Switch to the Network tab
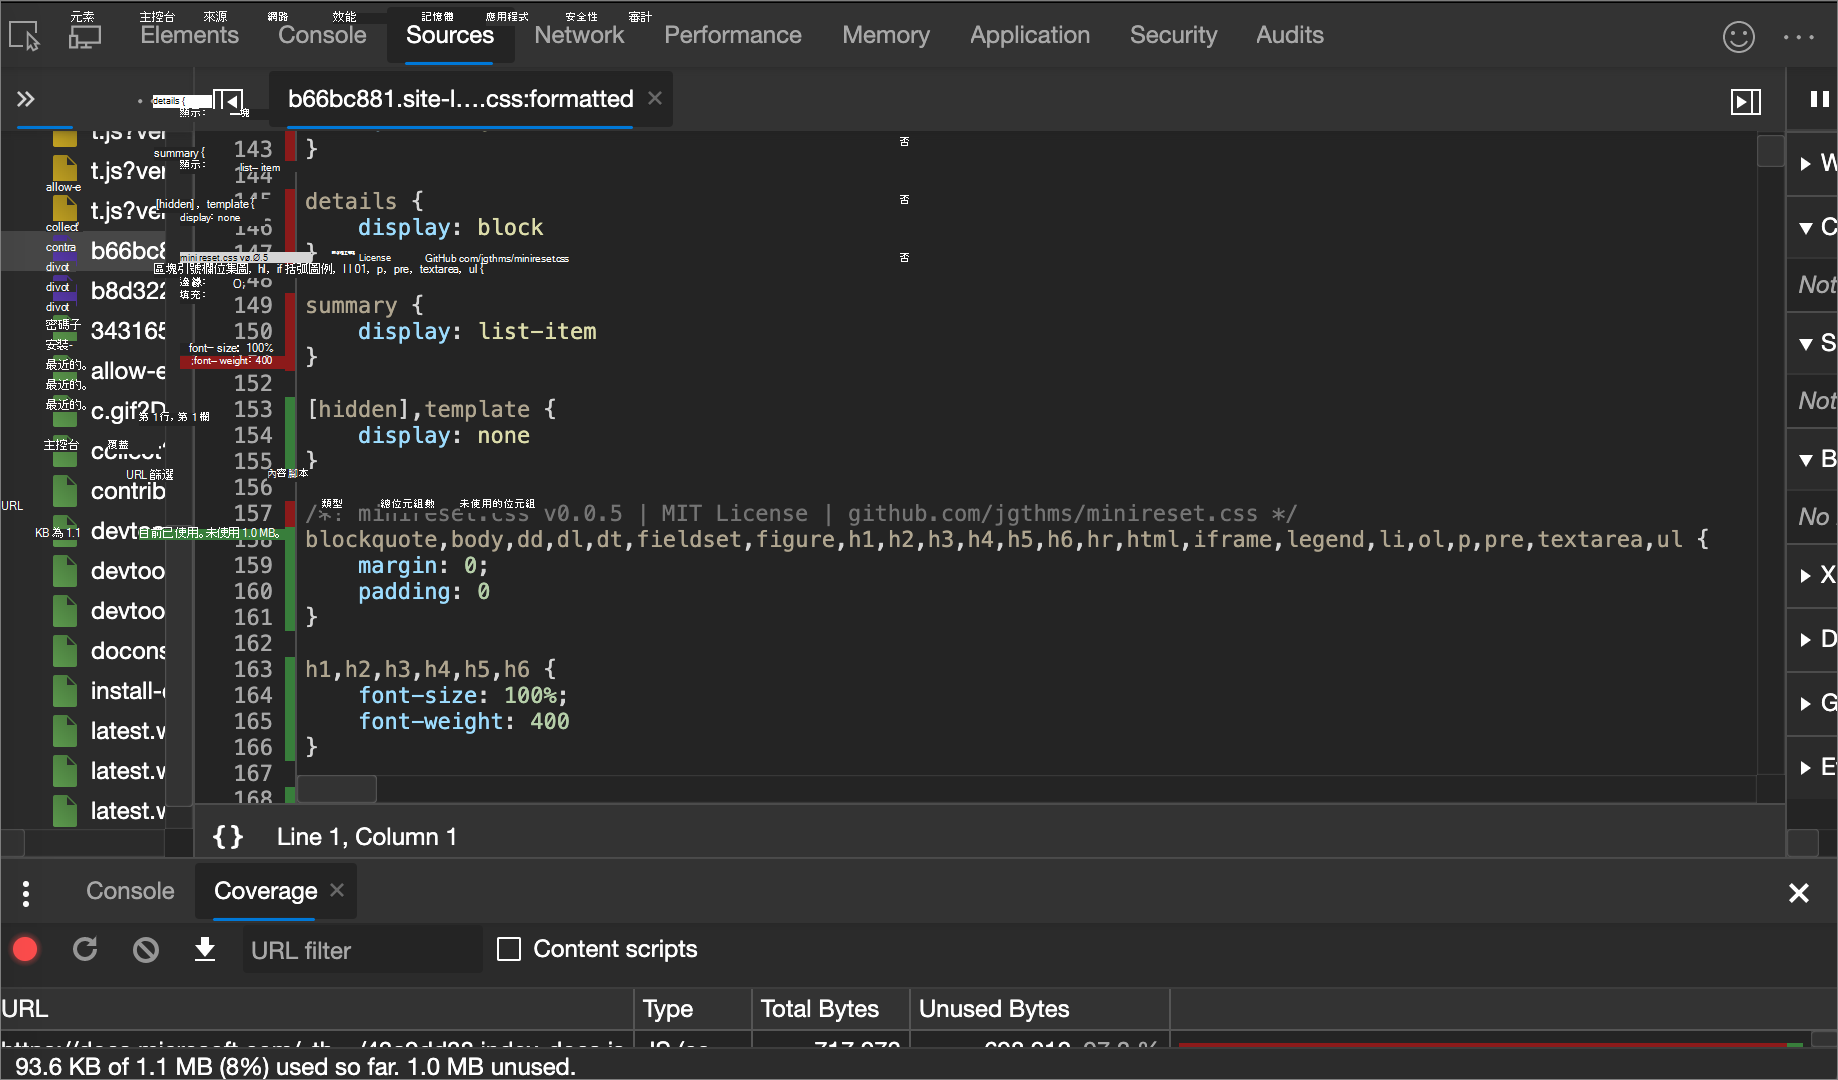 point(578,36)
